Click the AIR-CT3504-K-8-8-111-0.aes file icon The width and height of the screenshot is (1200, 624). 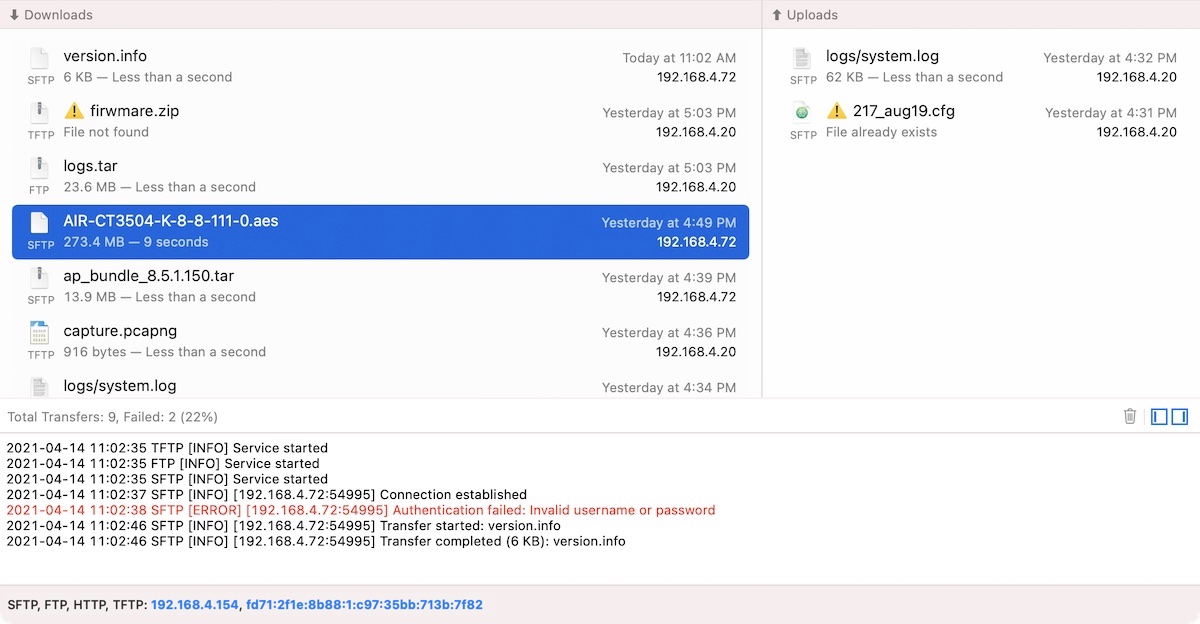pyautogui.click(x=39, y=224)
